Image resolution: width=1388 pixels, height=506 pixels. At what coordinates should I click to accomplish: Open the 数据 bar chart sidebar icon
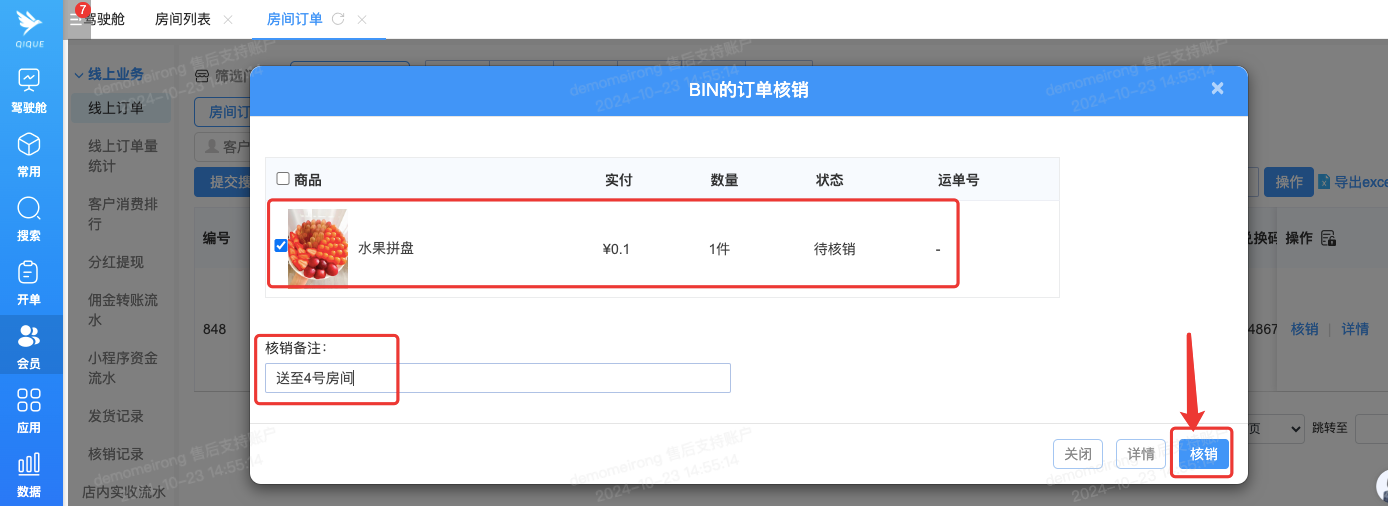[x=29, y=464]
